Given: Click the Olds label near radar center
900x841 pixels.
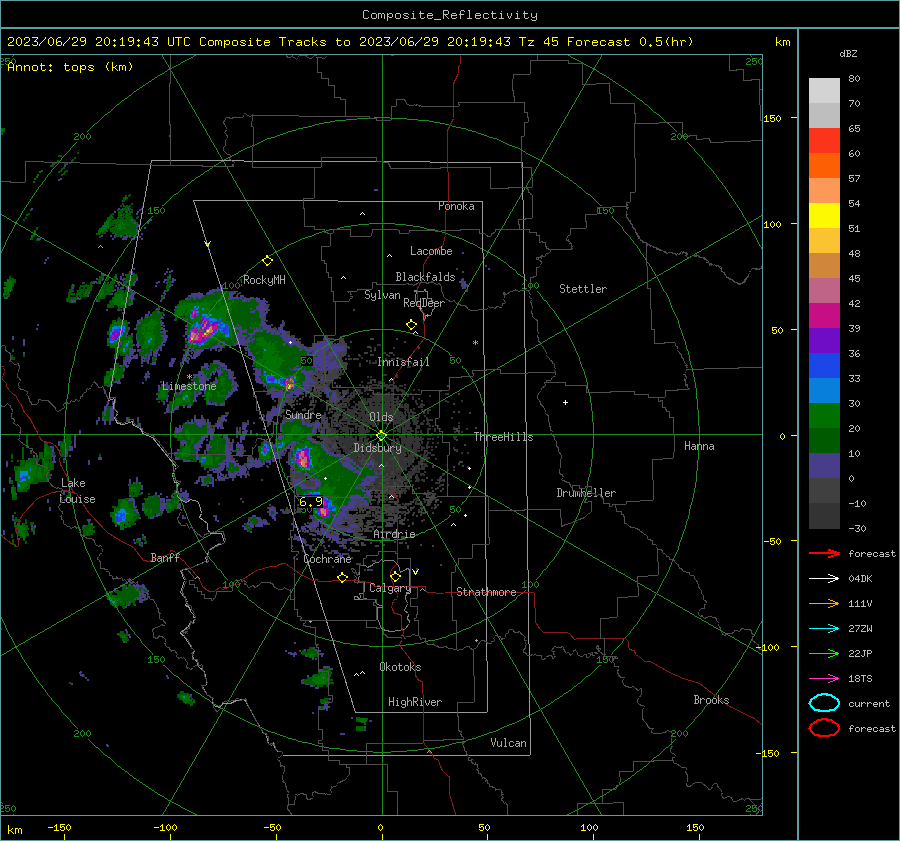Looking at the screenshot, I should point(381,417).
